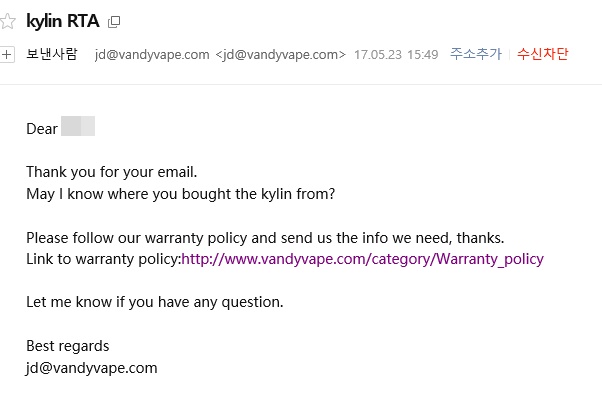Screen dimensions: 602x415
Task: Click "Please follow our warranty policy" line
Action: pos(265,238)
